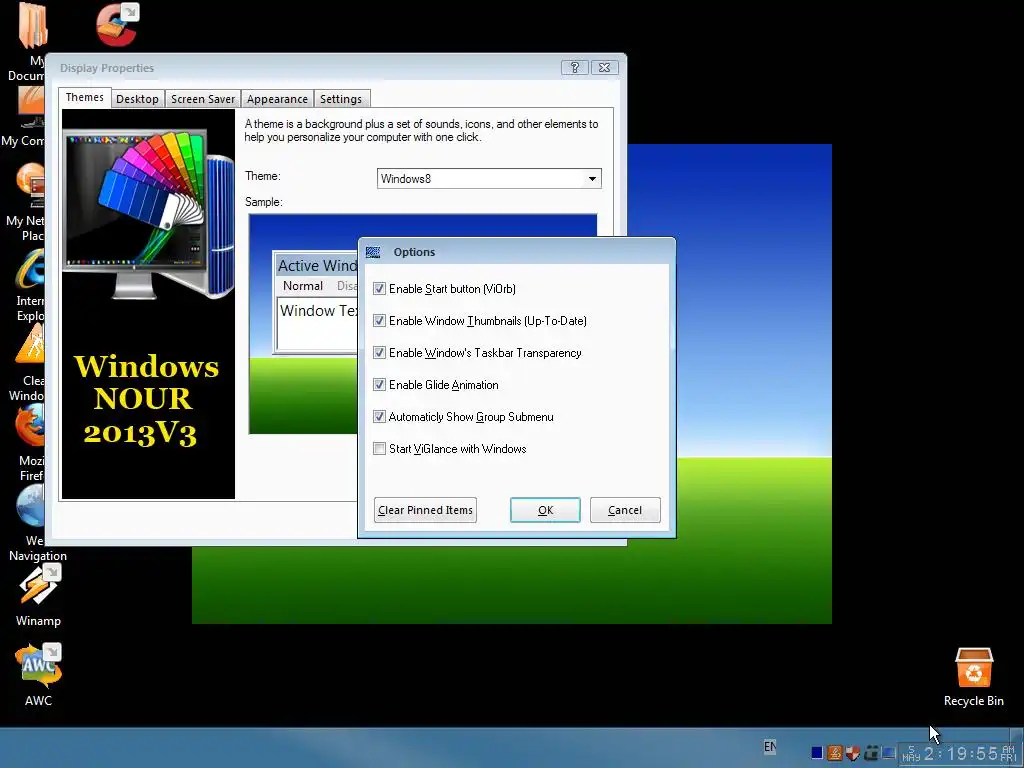
Task: Uncheck Automaticly Show Group Submenu
Action: pyautogui.click(x=379, y=417)
